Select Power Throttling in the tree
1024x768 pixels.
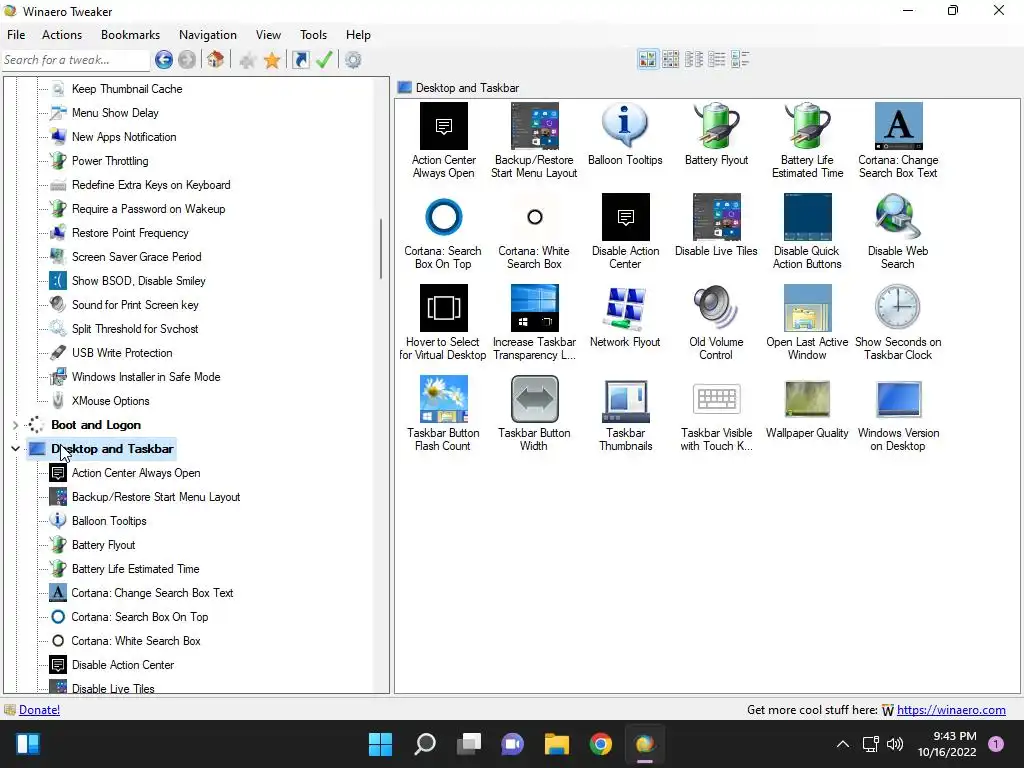[110, 161]
